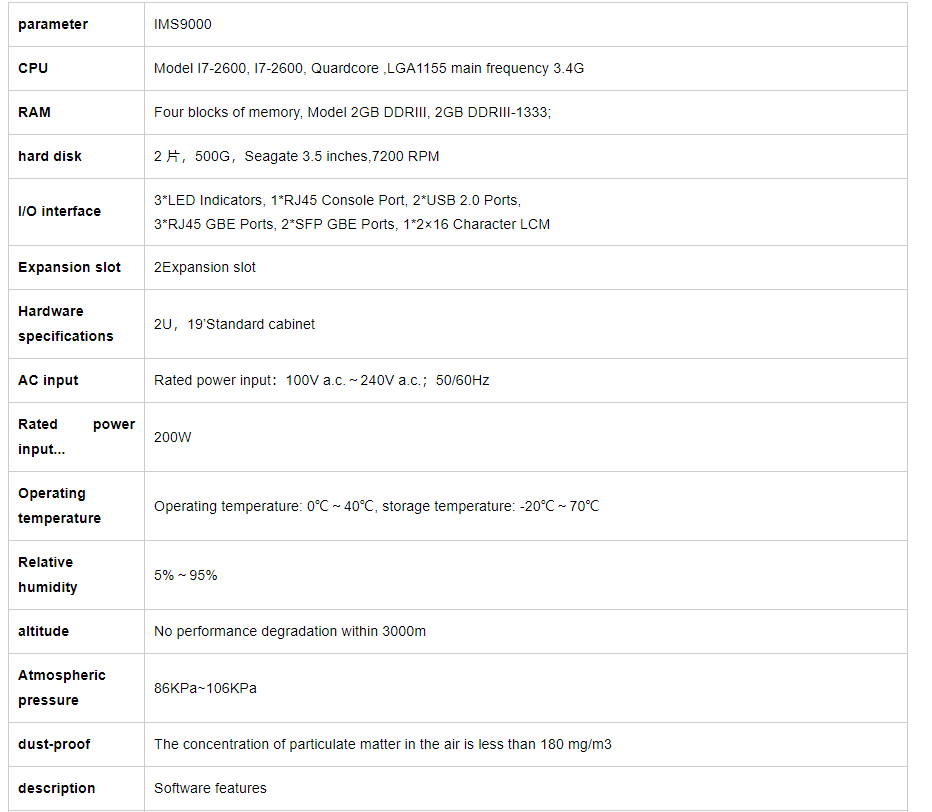Click the Expansion slot row label
932x812 pixels.
click(69, 267)
